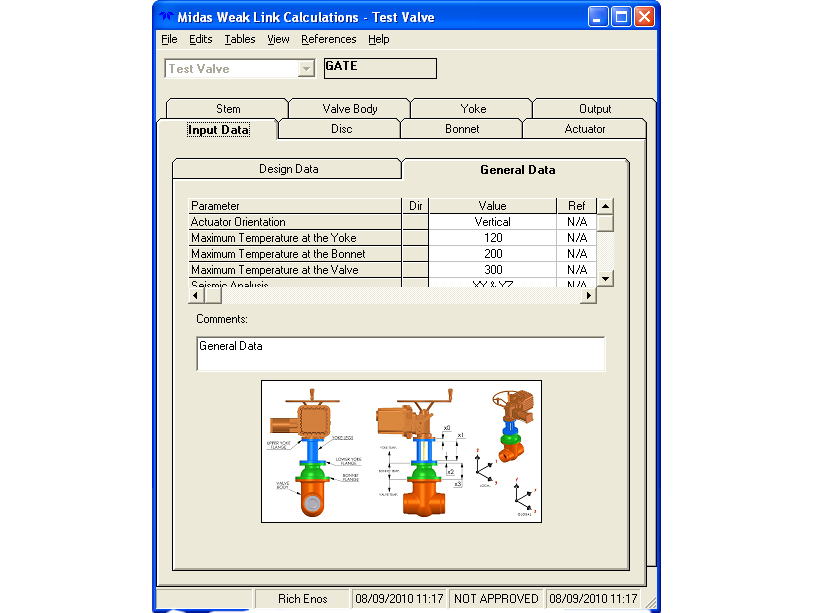Go to the Output tab

595,109
